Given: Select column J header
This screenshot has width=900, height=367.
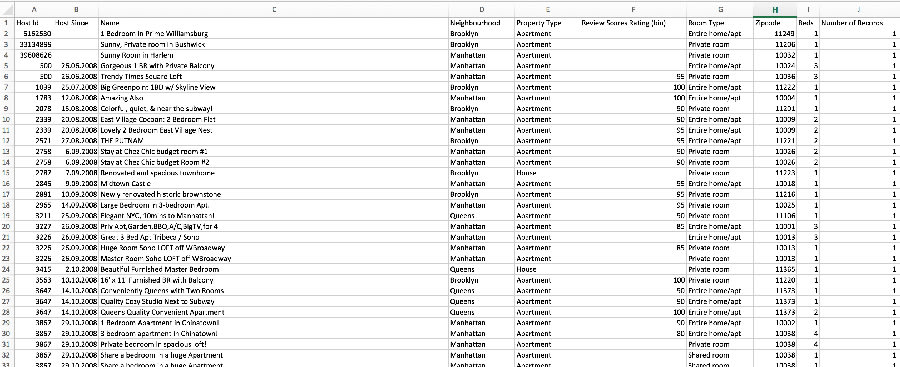Looking at the screenshot, I should (859, 9).
